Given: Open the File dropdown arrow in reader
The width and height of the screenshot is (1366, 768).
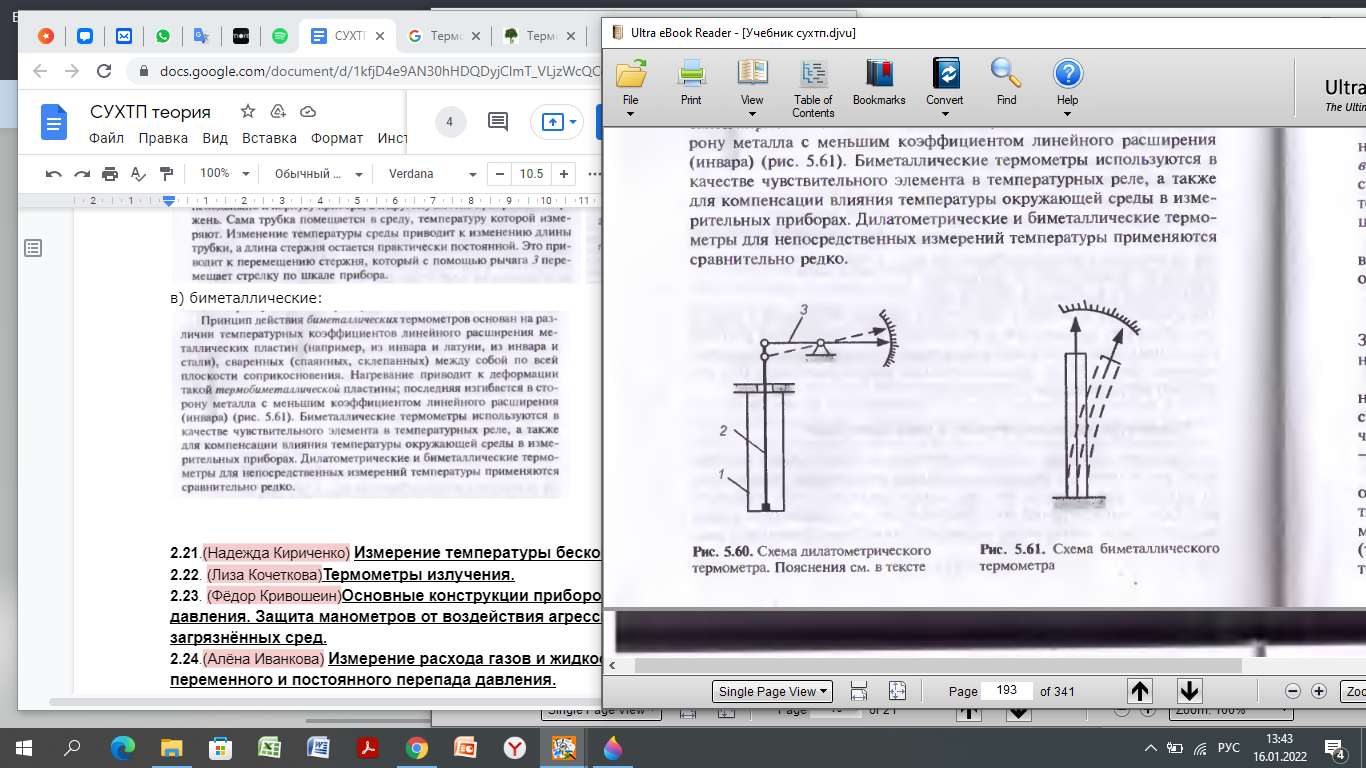Looking at the screenshot, I should point(631,114).
